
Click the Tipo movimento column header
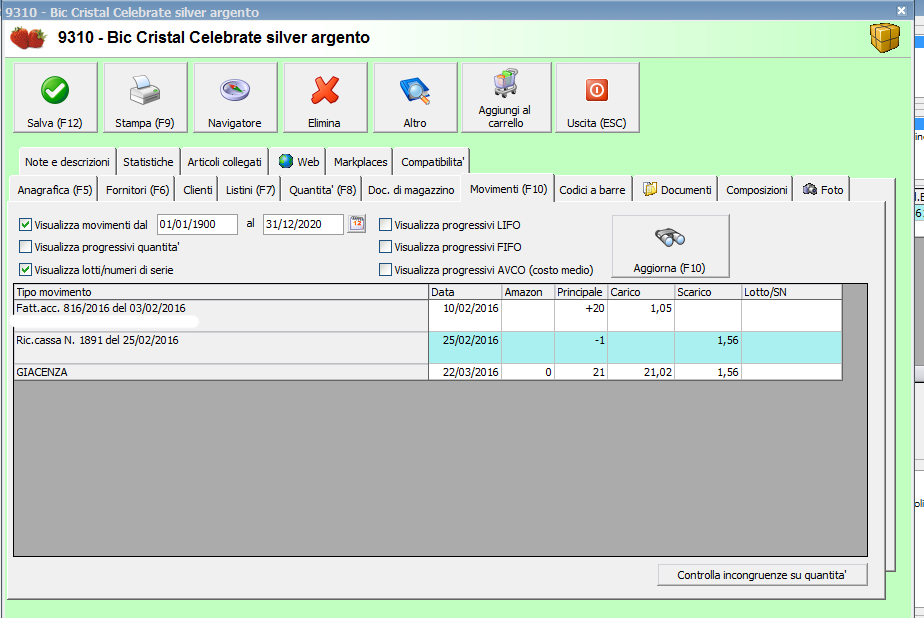(221, 292)
